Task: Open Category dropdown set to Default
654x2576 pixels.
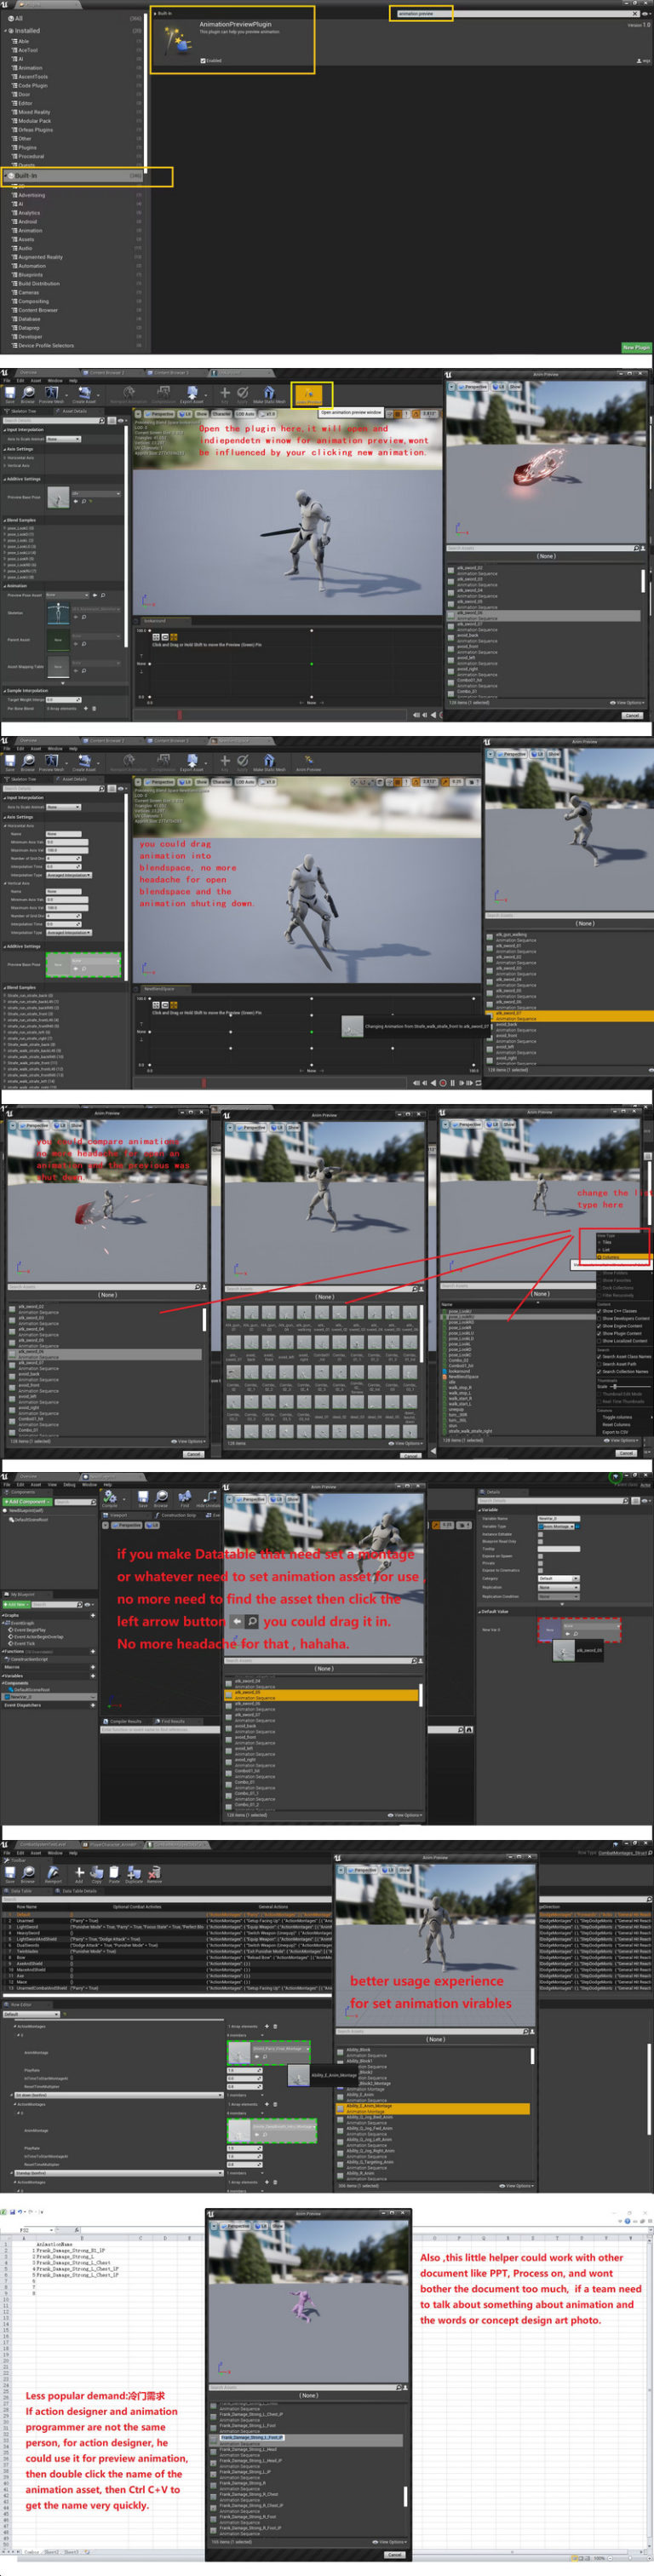Action: coord(559,1579)
